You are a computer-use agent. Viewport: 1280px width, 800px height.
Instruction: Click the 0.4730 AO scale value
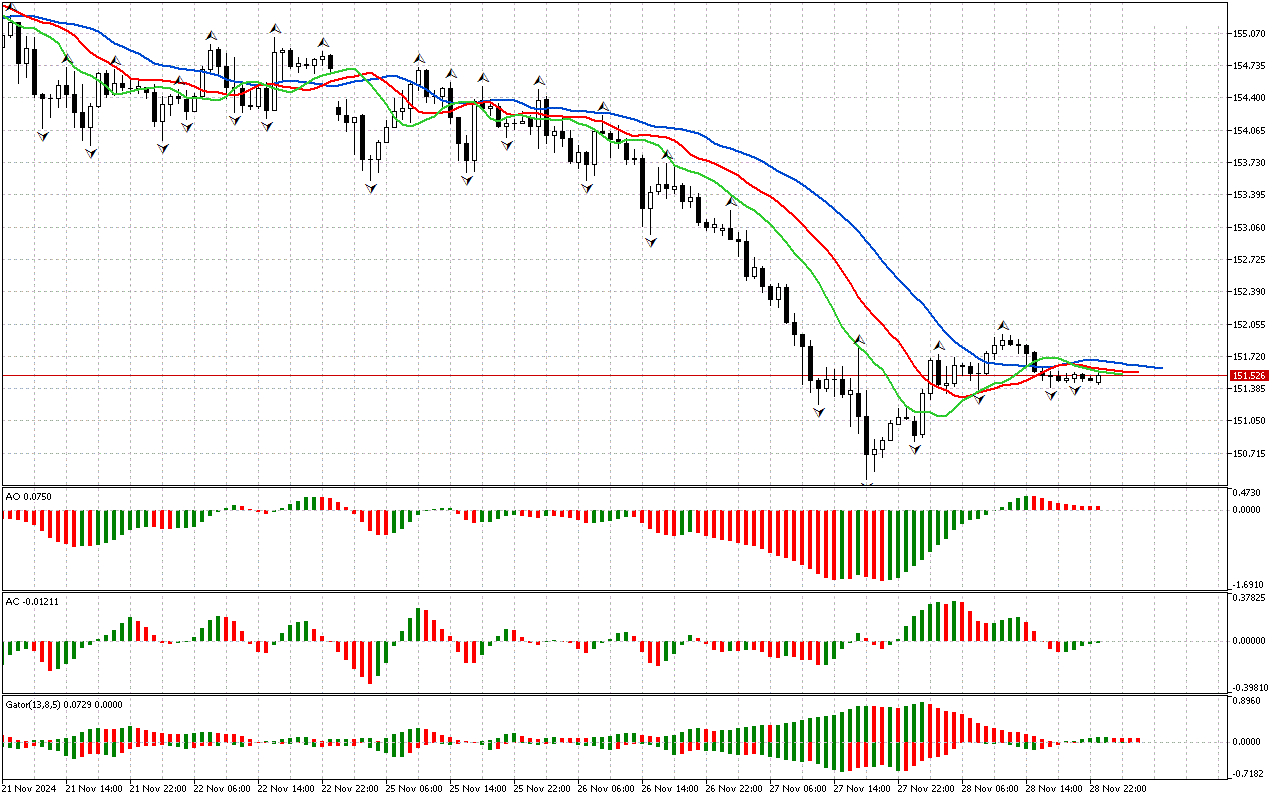[1248, 493]
